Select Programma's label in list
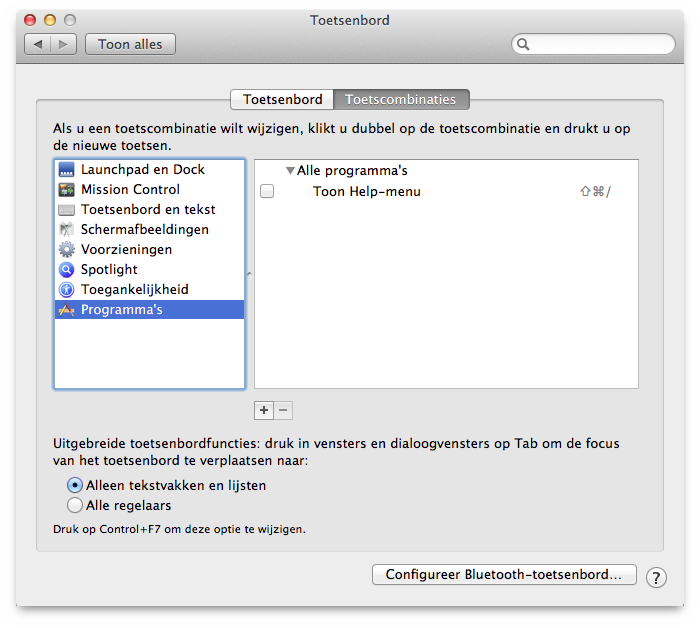700x628 pixels. point(121,310)
